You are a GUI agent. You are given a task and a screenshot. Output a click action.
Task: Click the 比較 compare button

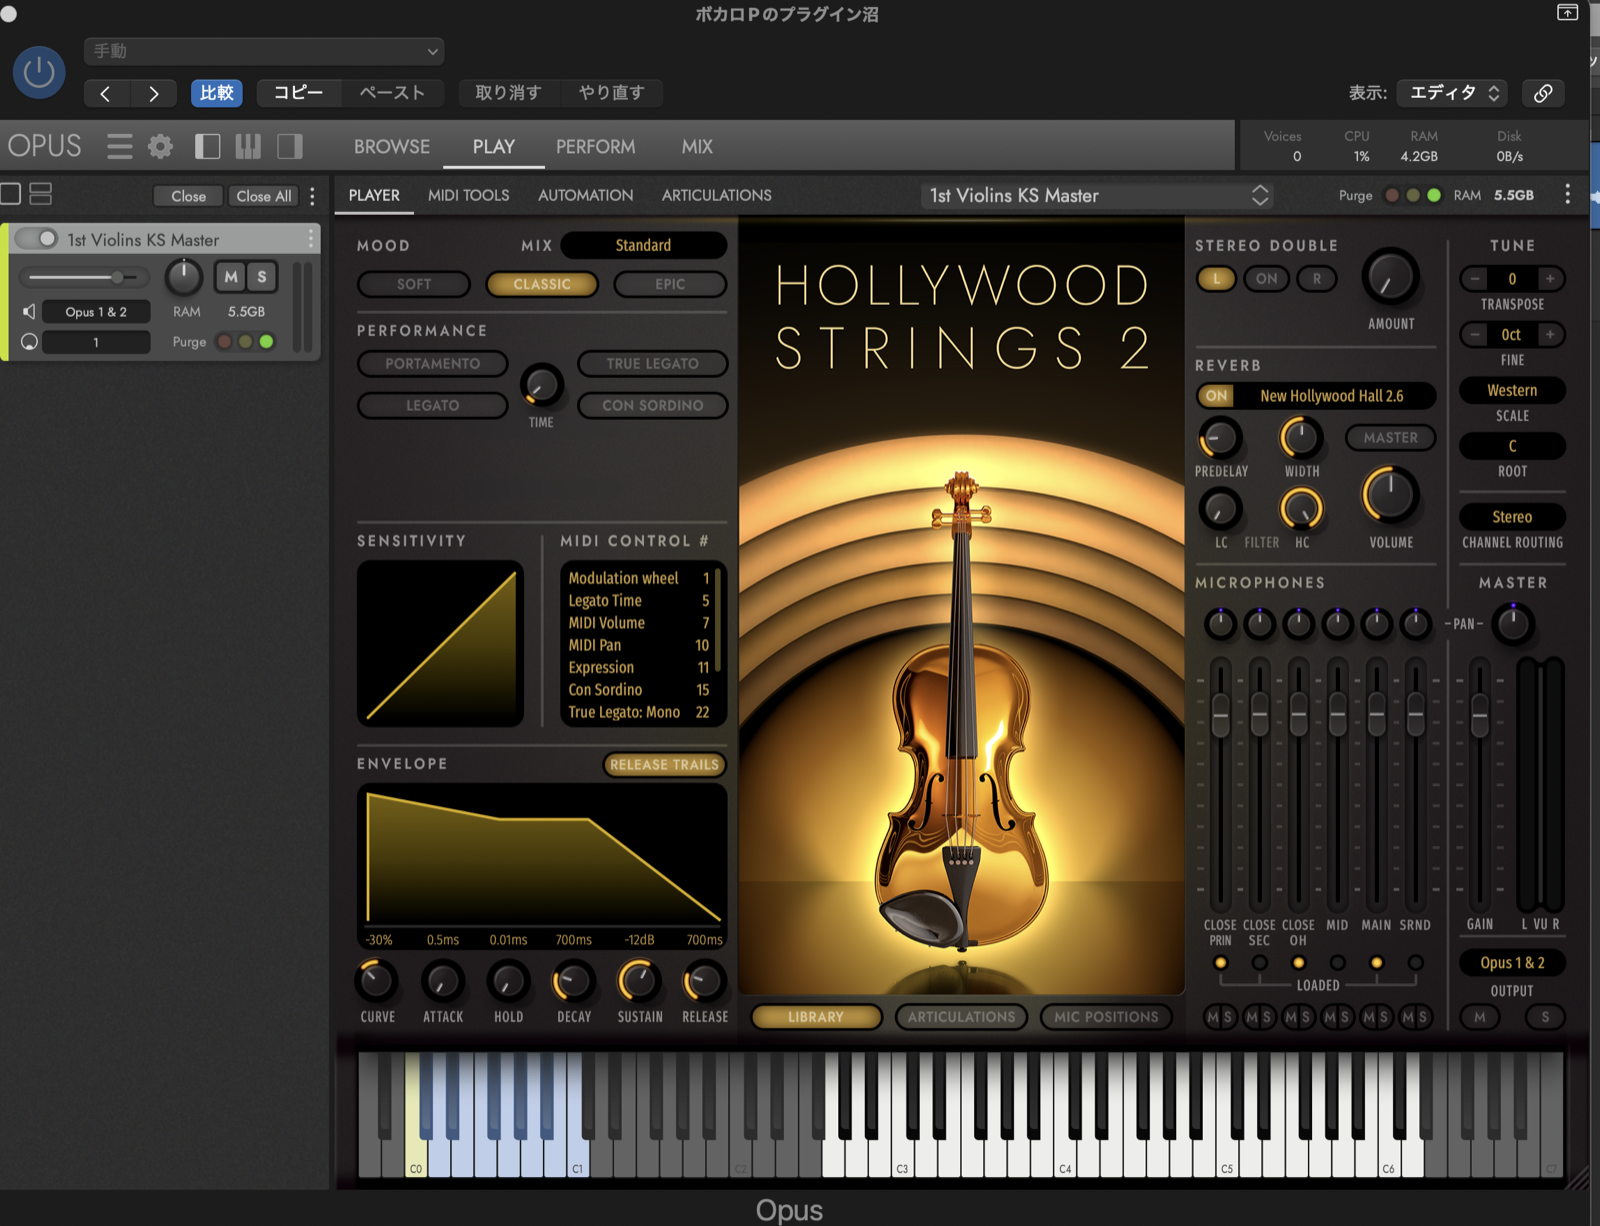click(217, 93)
